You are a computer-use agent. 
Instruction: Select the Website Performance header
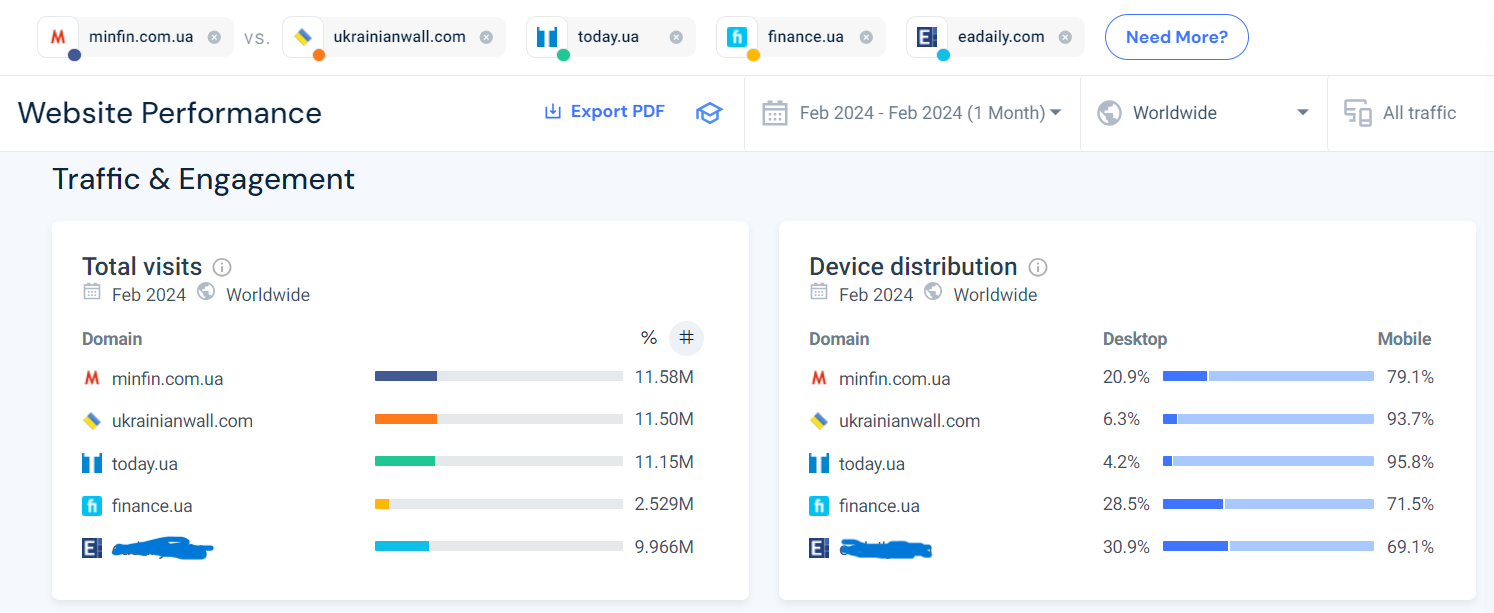(169, 113)
